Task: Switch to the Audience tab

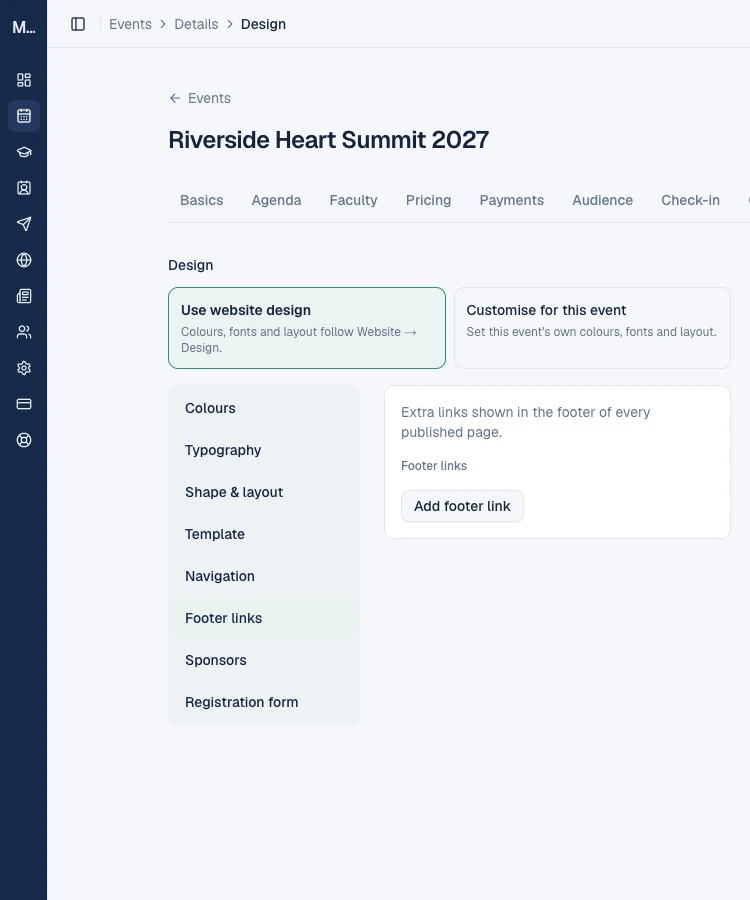Action: pyautogui.click(x=603, y=200)
